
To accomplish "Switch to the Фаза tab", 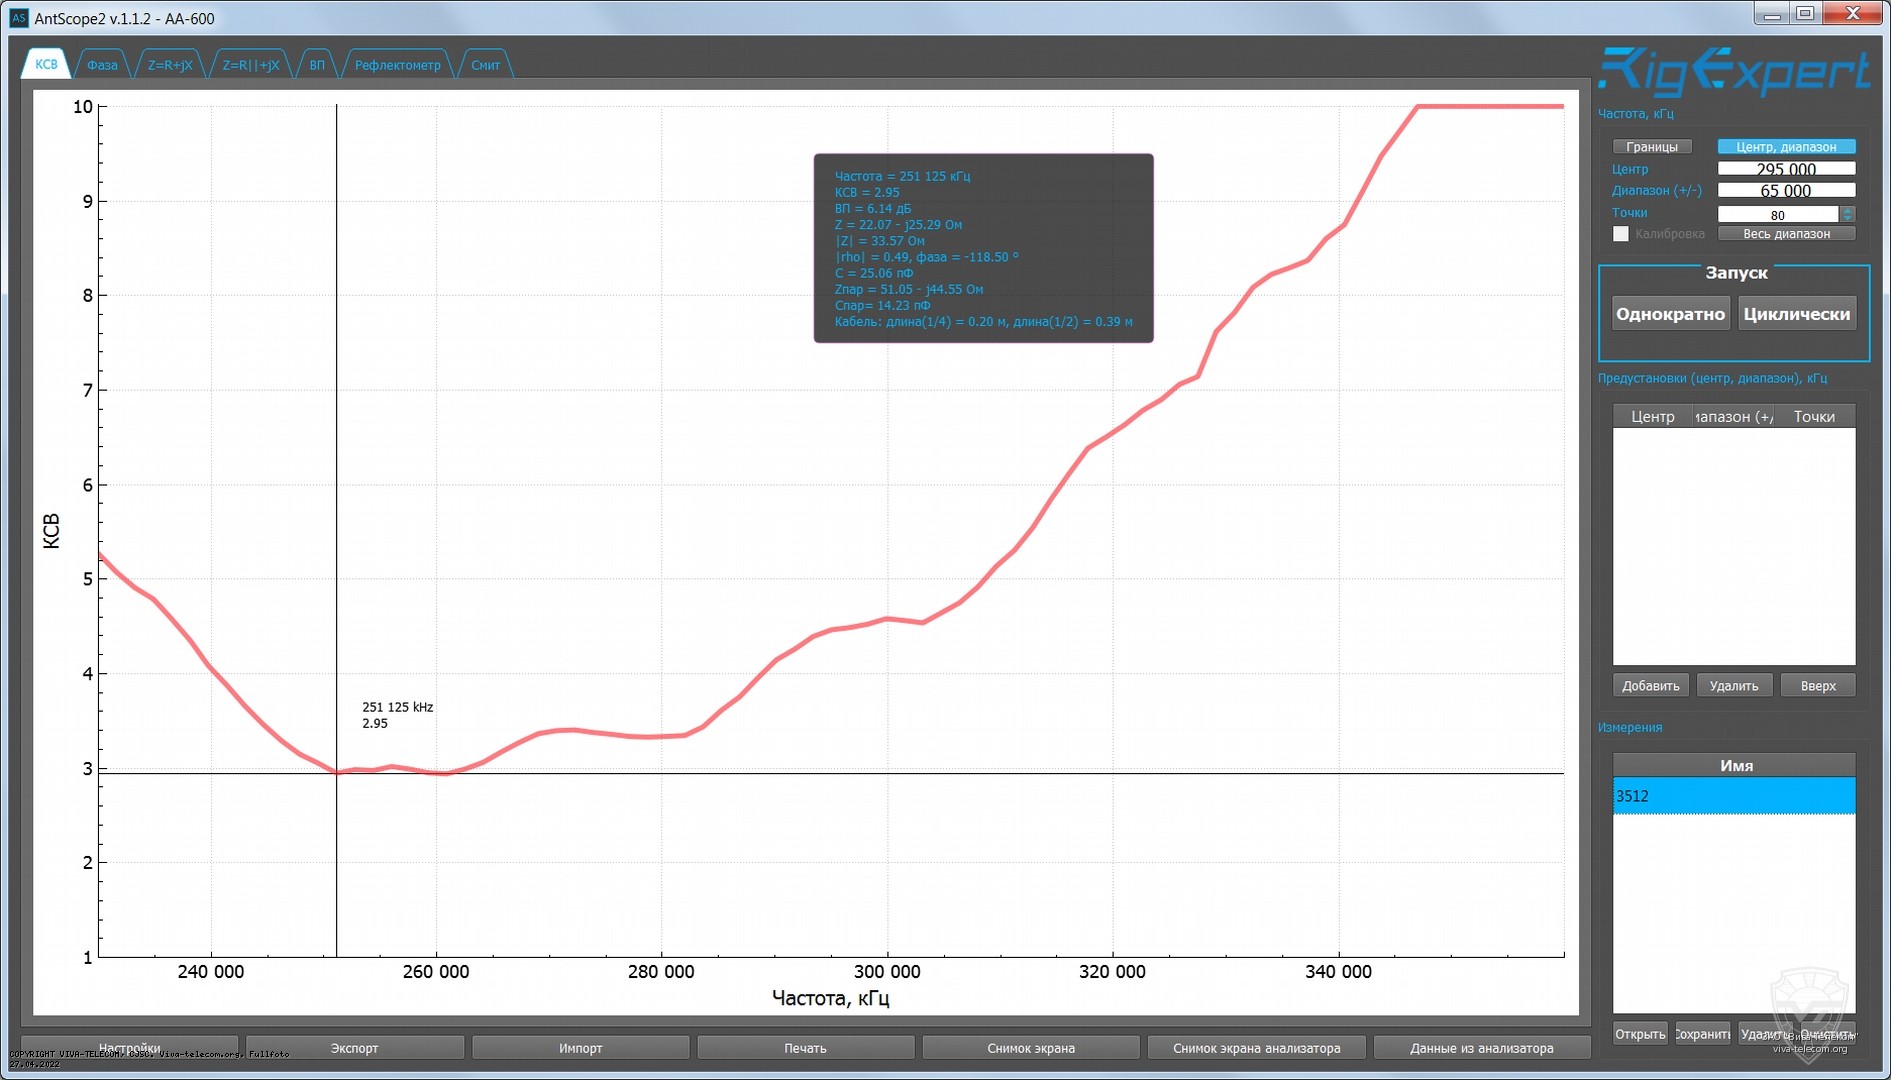I will point(102,65).
